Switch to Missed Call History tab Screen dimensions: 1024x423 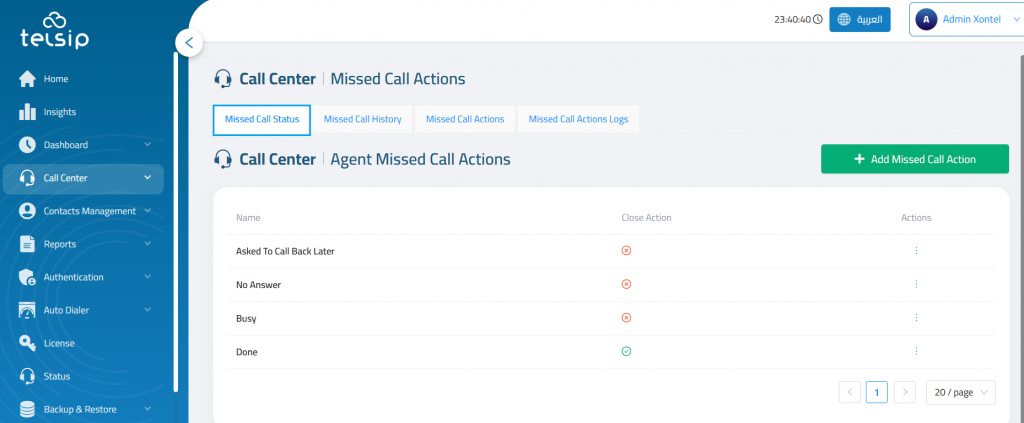click(x=363, y=119)
